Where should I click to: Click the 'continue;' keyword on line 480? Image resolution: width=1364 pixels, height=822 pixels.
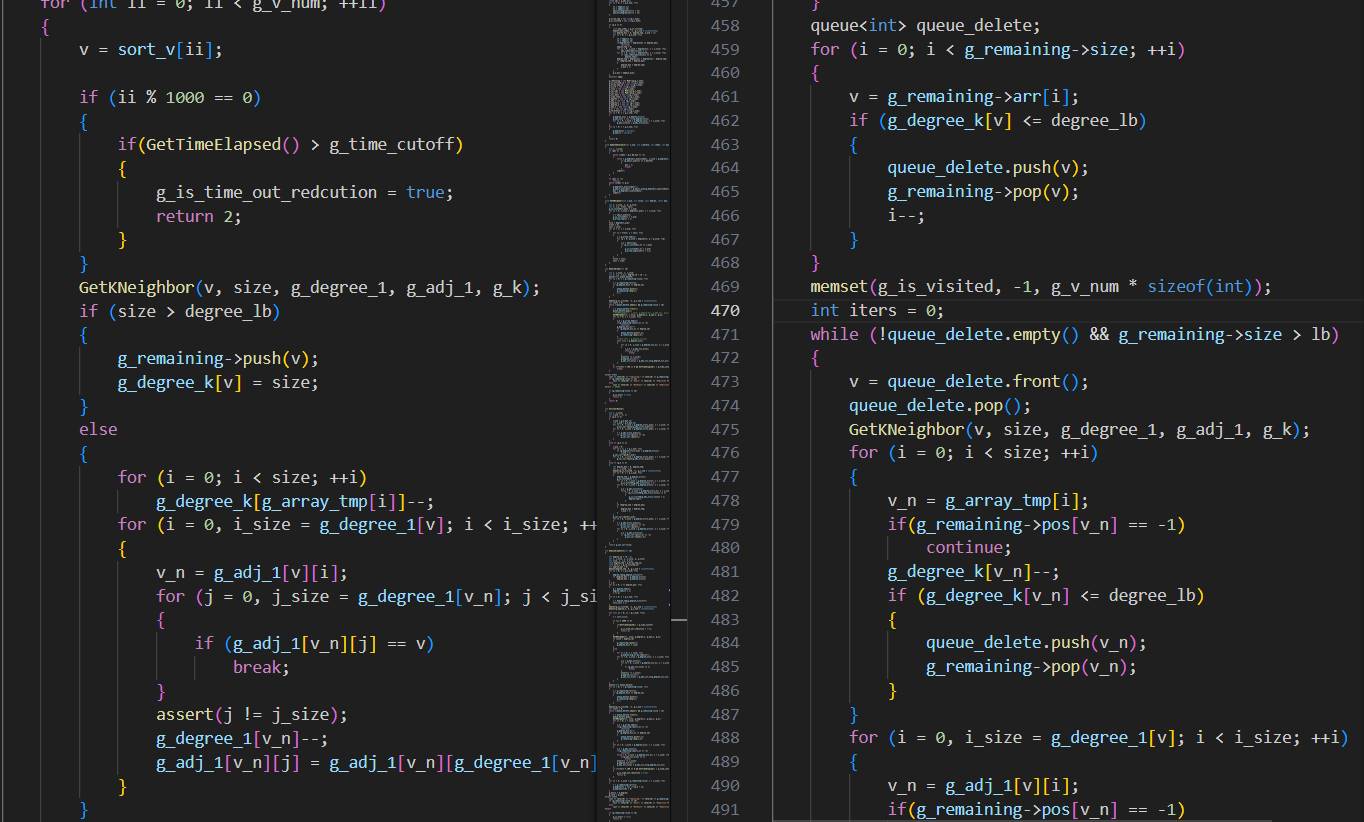tap(968, 548)
